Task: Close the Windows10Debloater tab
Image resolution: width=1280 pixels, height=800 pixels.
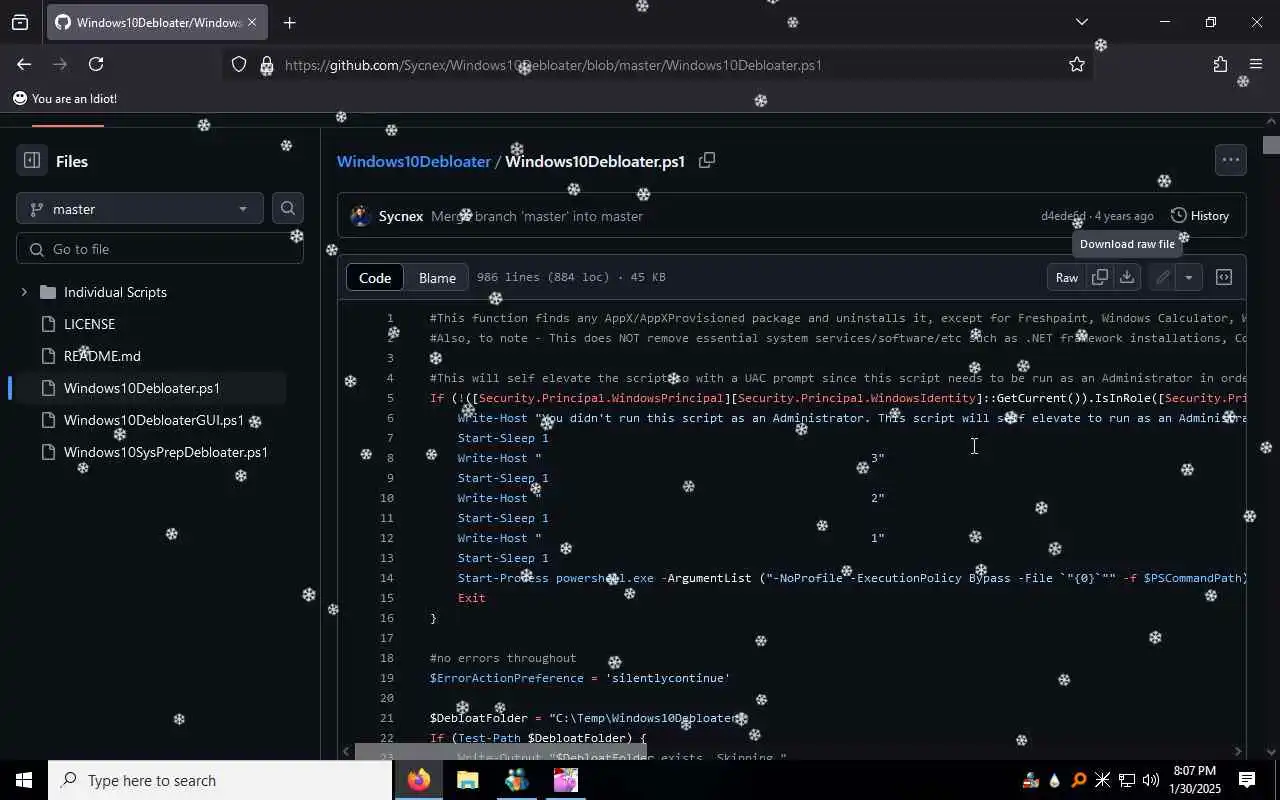Action: [x=251, y=22]
